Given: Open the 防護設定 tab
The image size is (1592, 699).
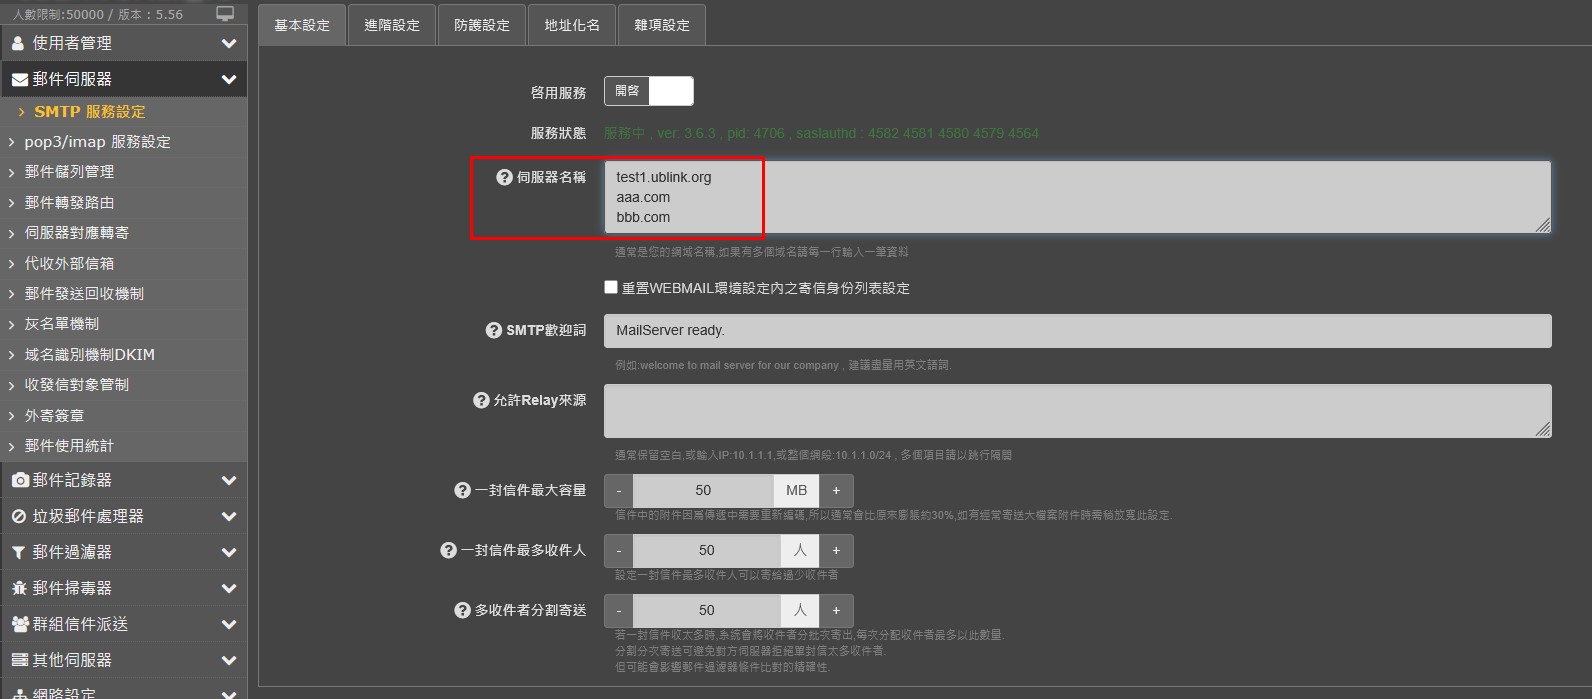Looking at the screenshot, I should click(482, 25).
